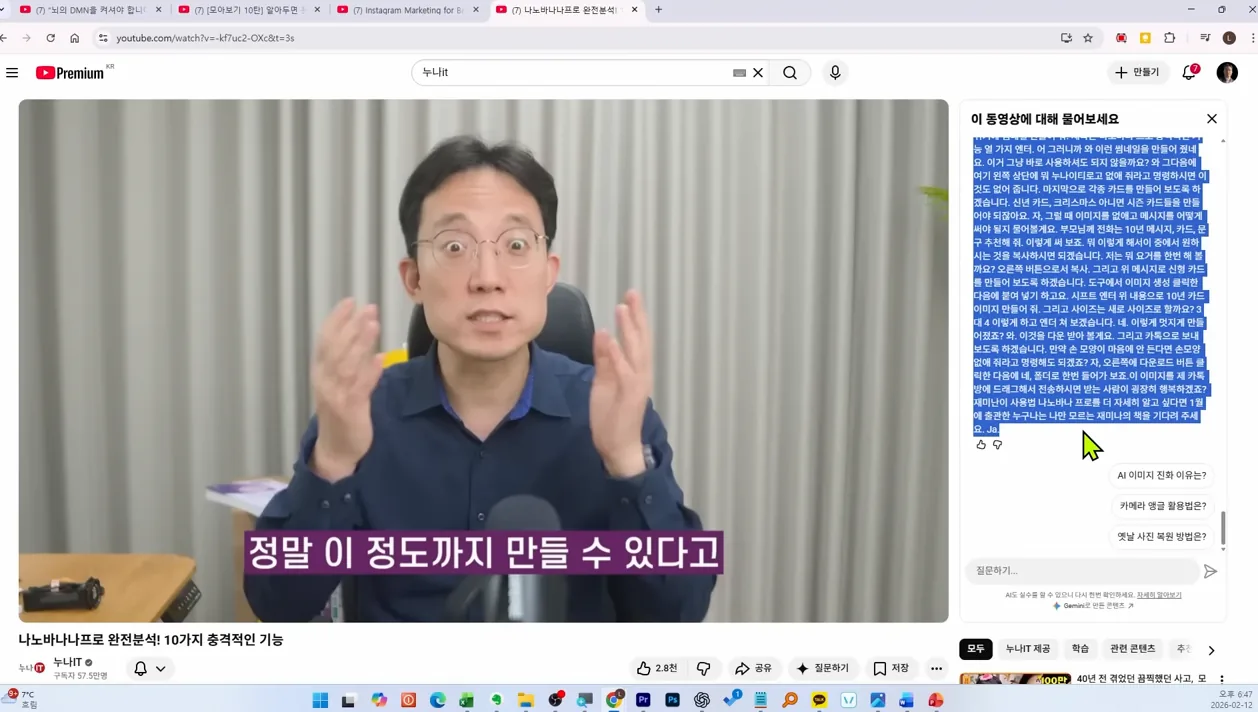Open more actions three-dot menu under video

tap(936, 668)
